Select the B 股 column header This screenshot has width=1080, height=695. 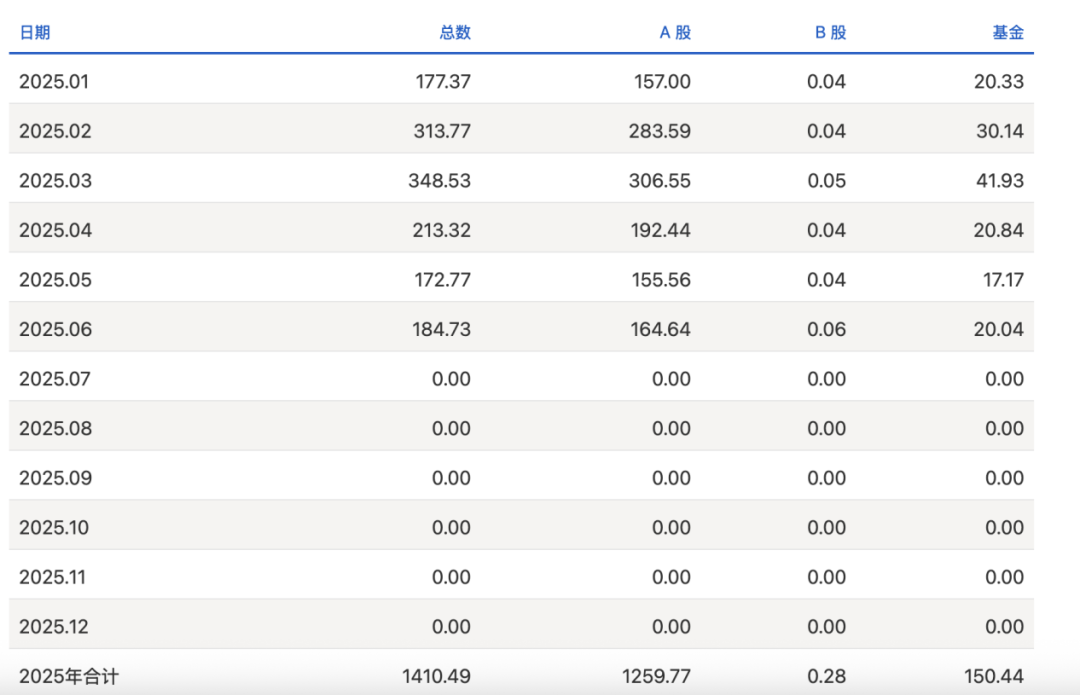(x=830, y=32)
